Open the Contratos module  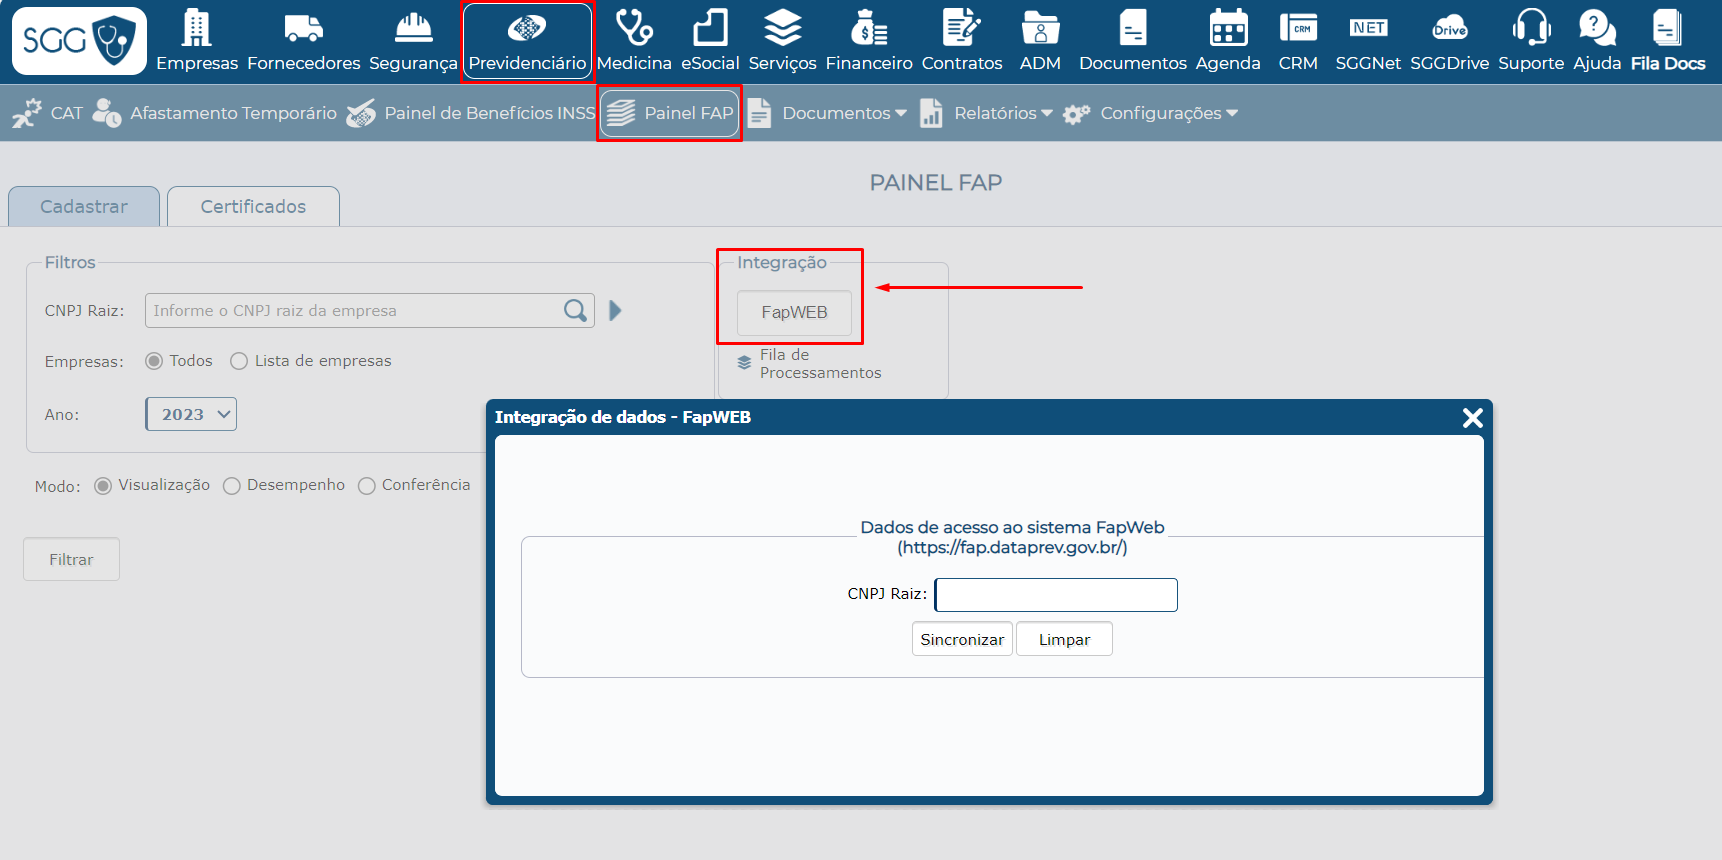(x=962, y=41)
